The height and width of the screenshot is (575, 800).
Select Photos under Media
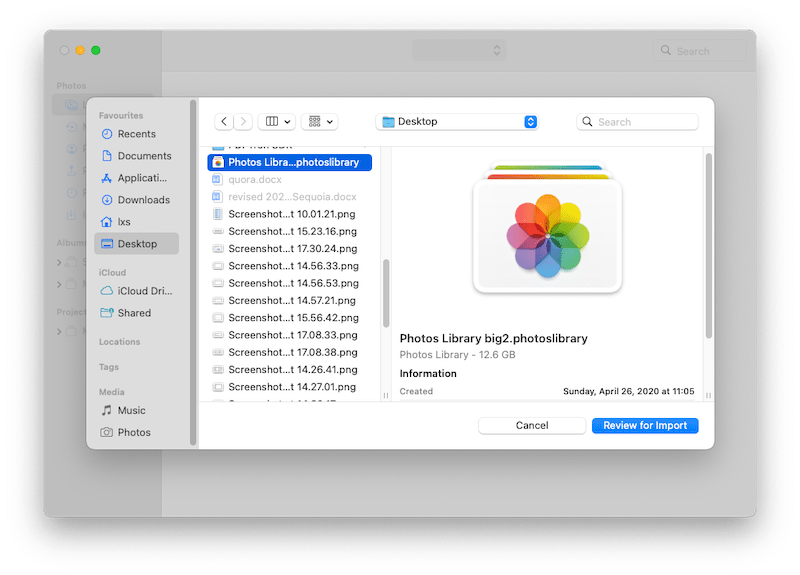(x=136, y=432)
